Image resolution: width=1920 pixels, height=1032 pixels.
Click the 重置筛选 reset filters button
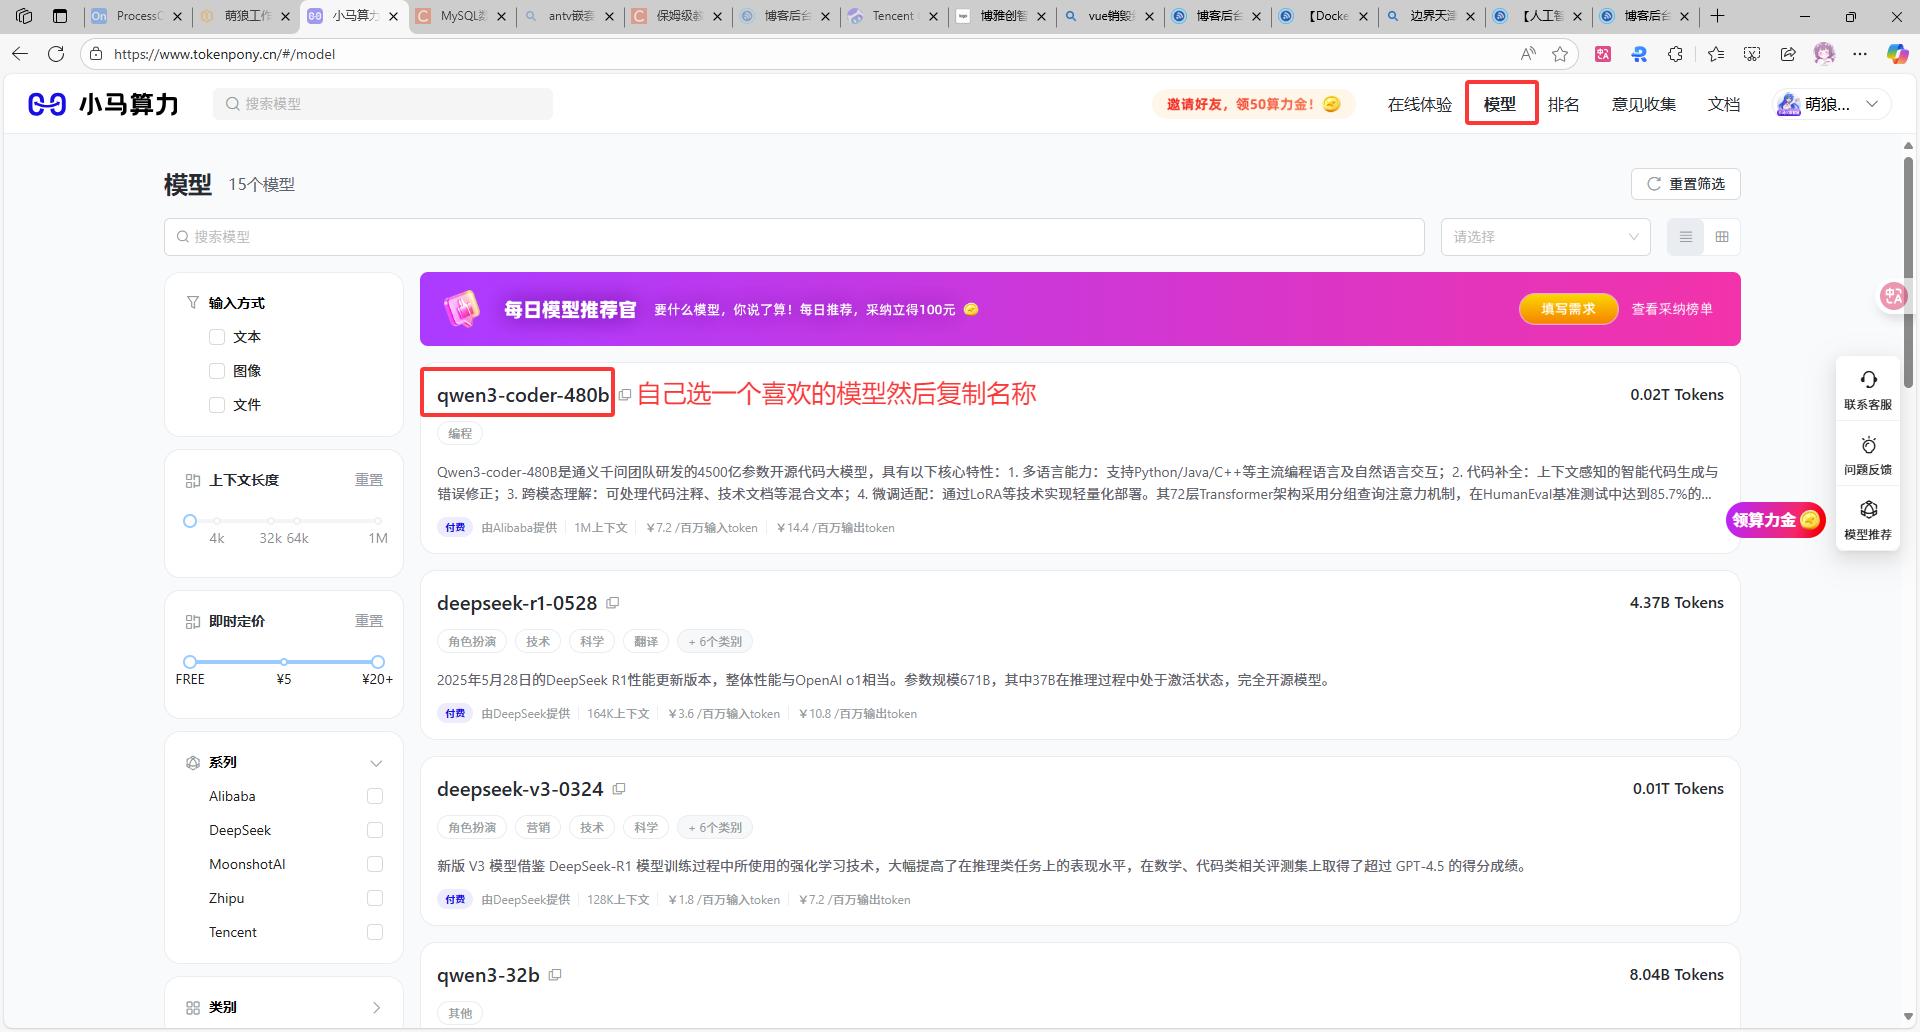(x=1685, y=184)
